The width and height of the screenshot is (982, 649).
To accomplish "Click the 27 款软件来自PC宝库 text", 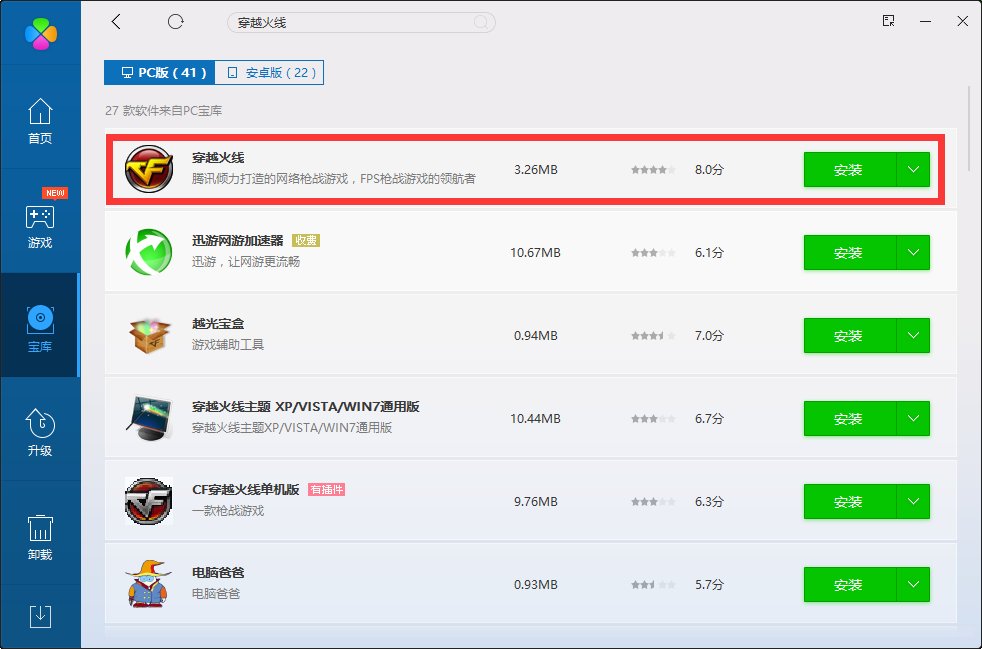I will [x=163, y=111].
